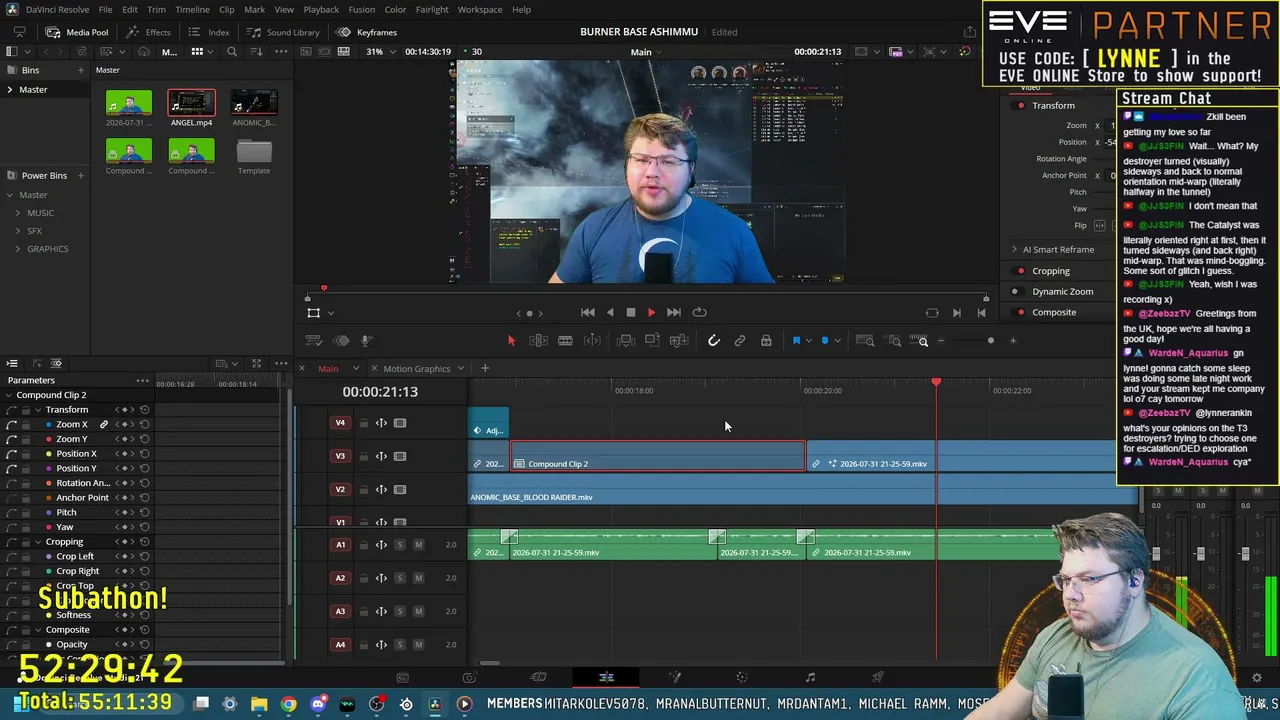Jump to last frame of timeline
Screen dimensions: 1280x720
tap(673, 313)
